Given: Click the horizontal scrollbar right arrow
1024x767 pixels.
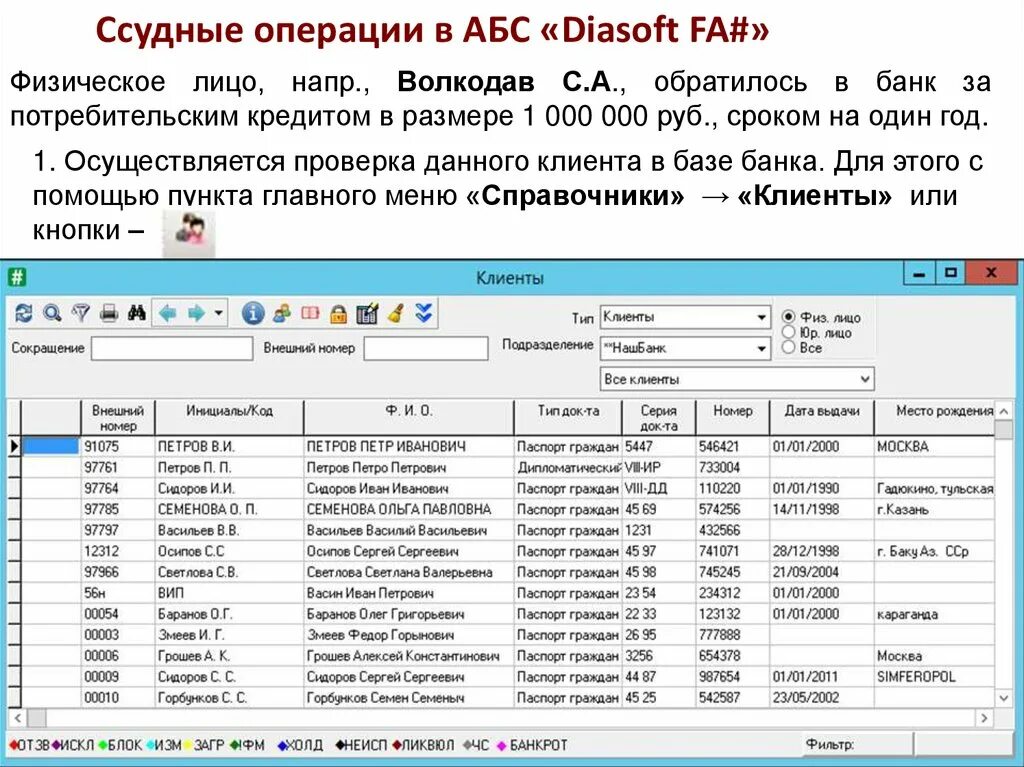Looking at the screenshot, I should [x=984, y=718].
